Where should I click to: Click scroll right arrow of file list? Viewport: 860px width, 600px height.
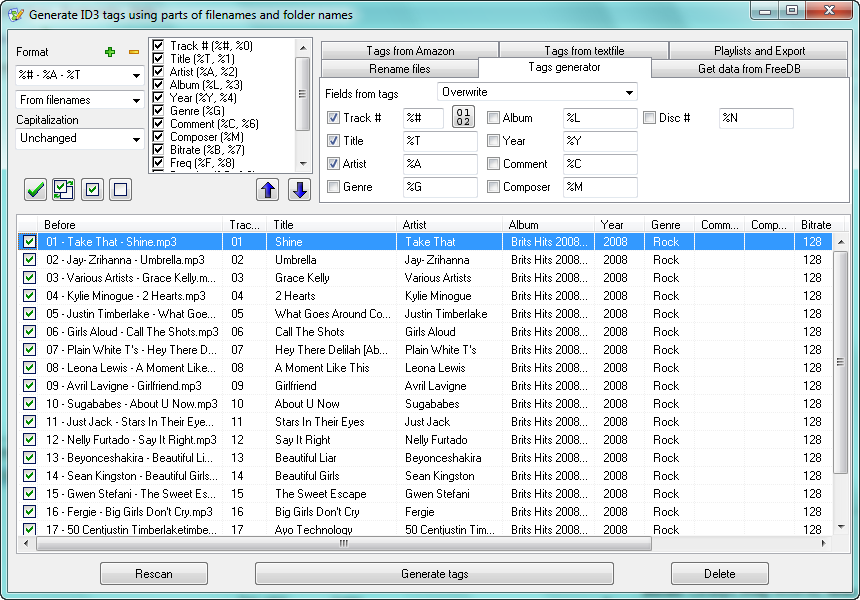(824, 543)
